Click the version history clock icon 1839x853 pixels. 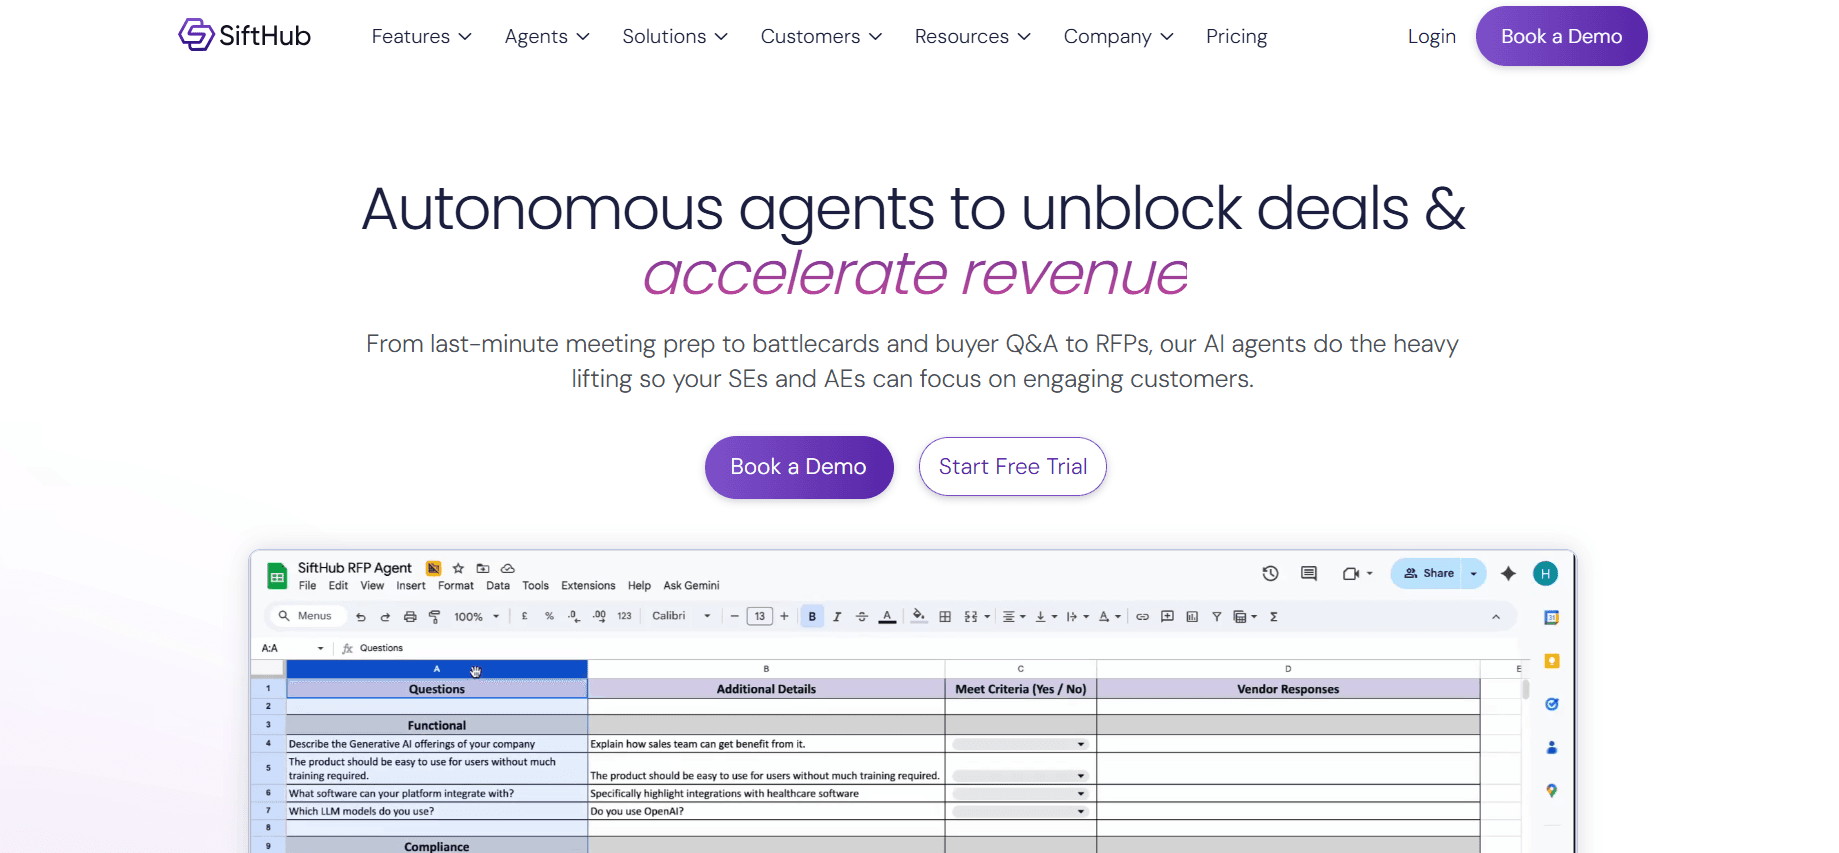coord(1270,573)
